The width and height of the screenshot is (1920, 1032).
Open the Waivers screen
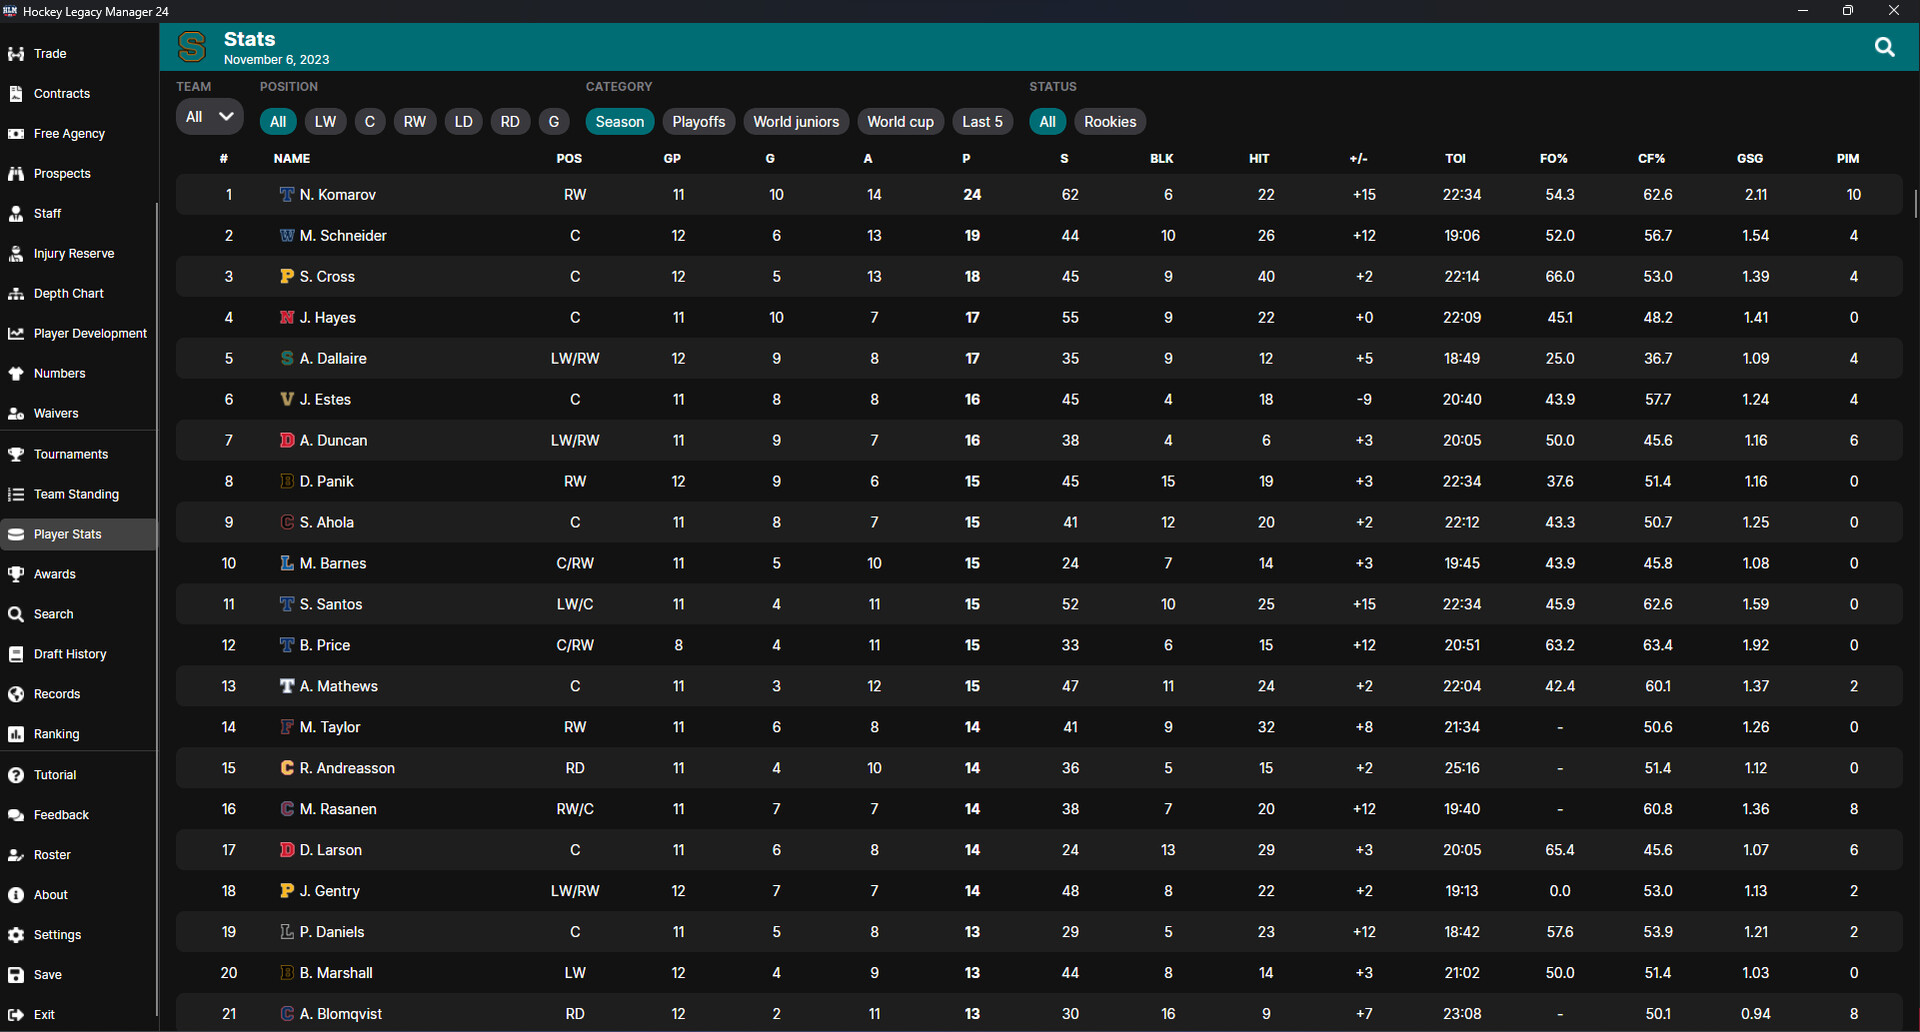click(x=56, y=413)
